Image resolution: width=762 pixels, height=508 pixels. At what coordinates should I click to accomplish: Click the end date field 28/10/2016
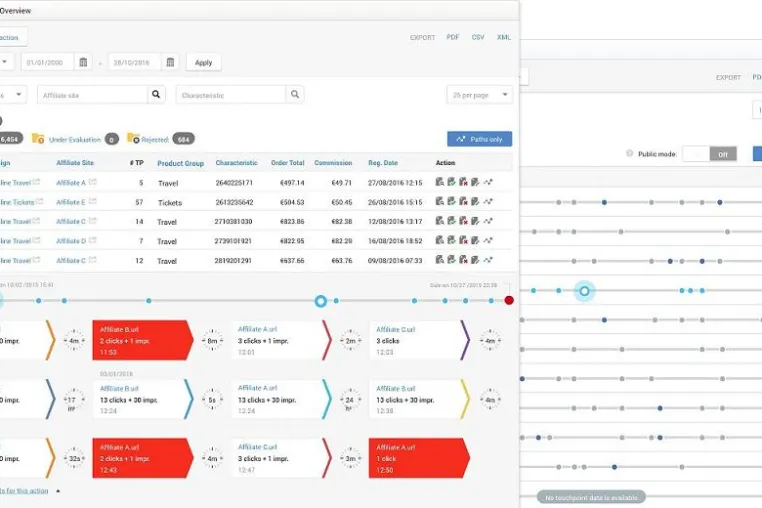point(135,62)
